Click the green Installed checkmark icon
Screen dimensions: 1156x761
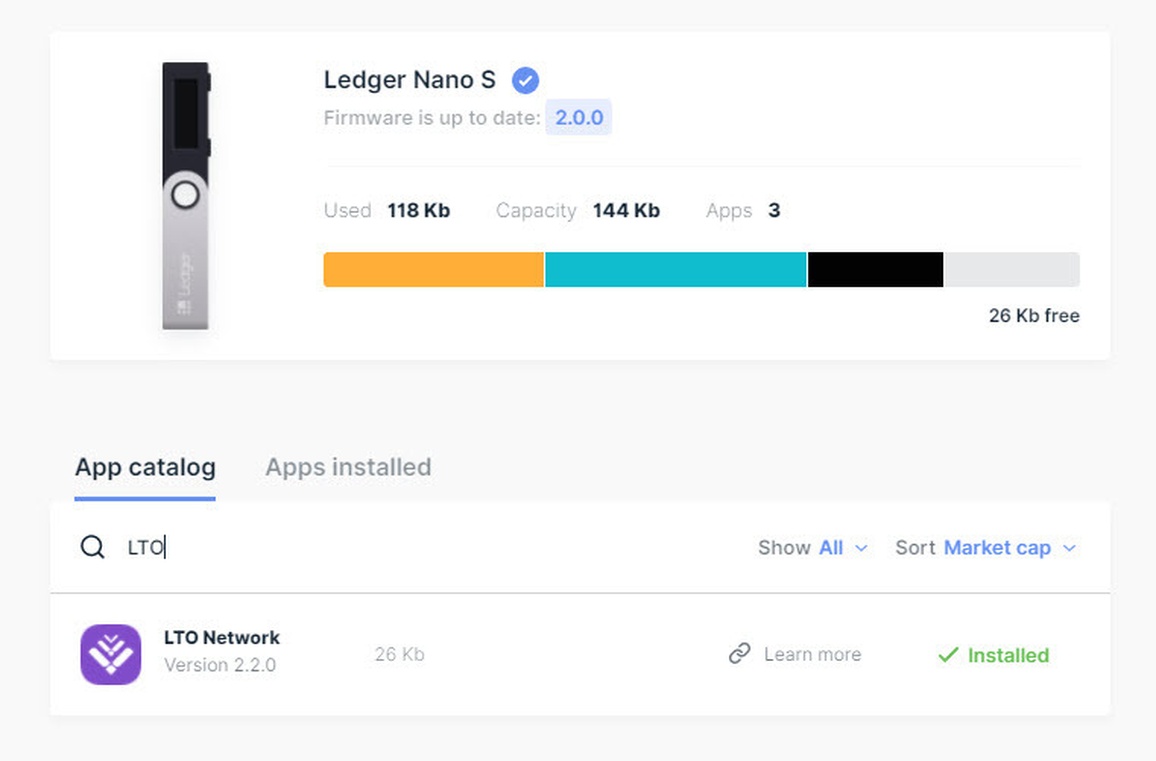[948, 655]
